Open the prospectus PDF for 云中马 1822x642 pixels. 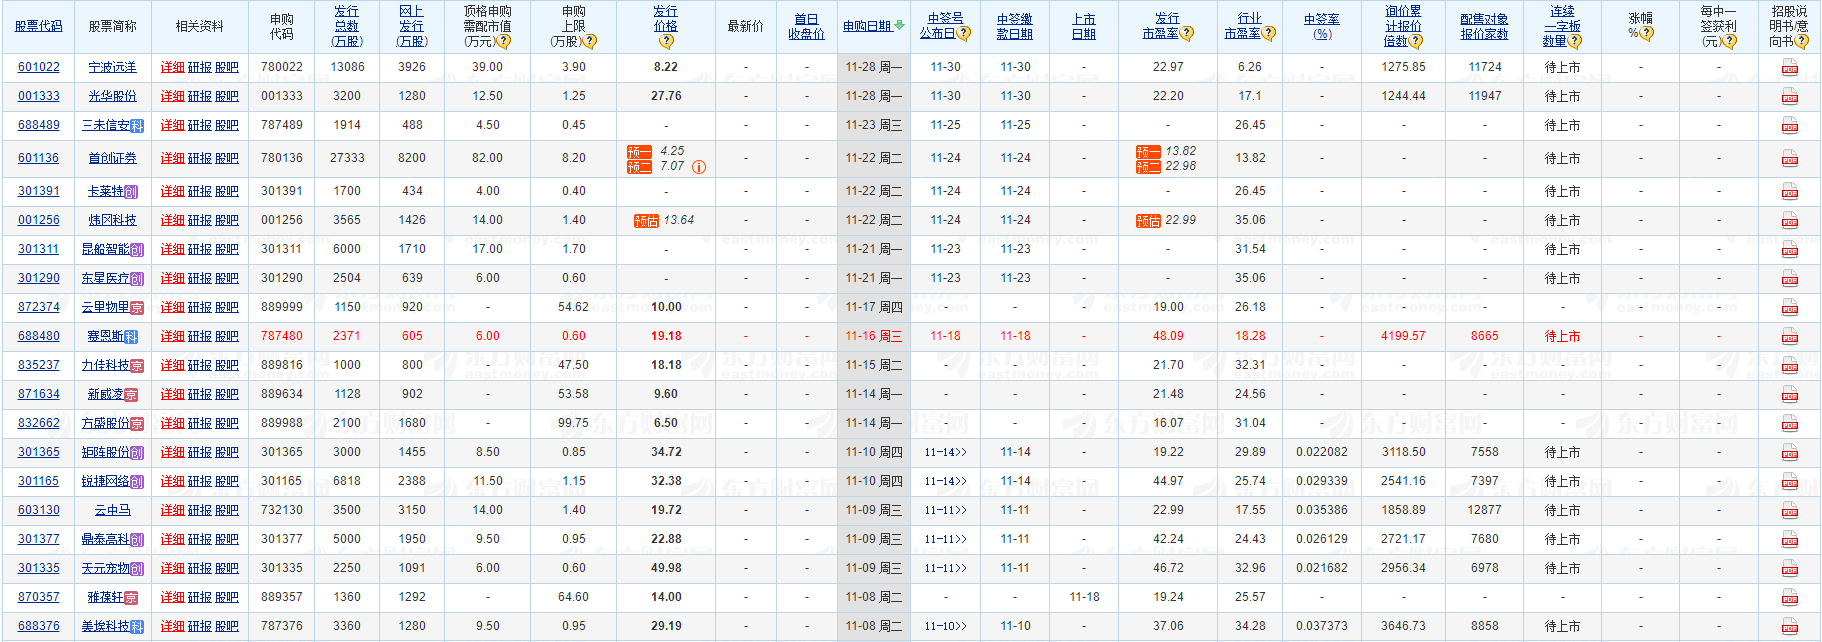tap(1789, 511)
